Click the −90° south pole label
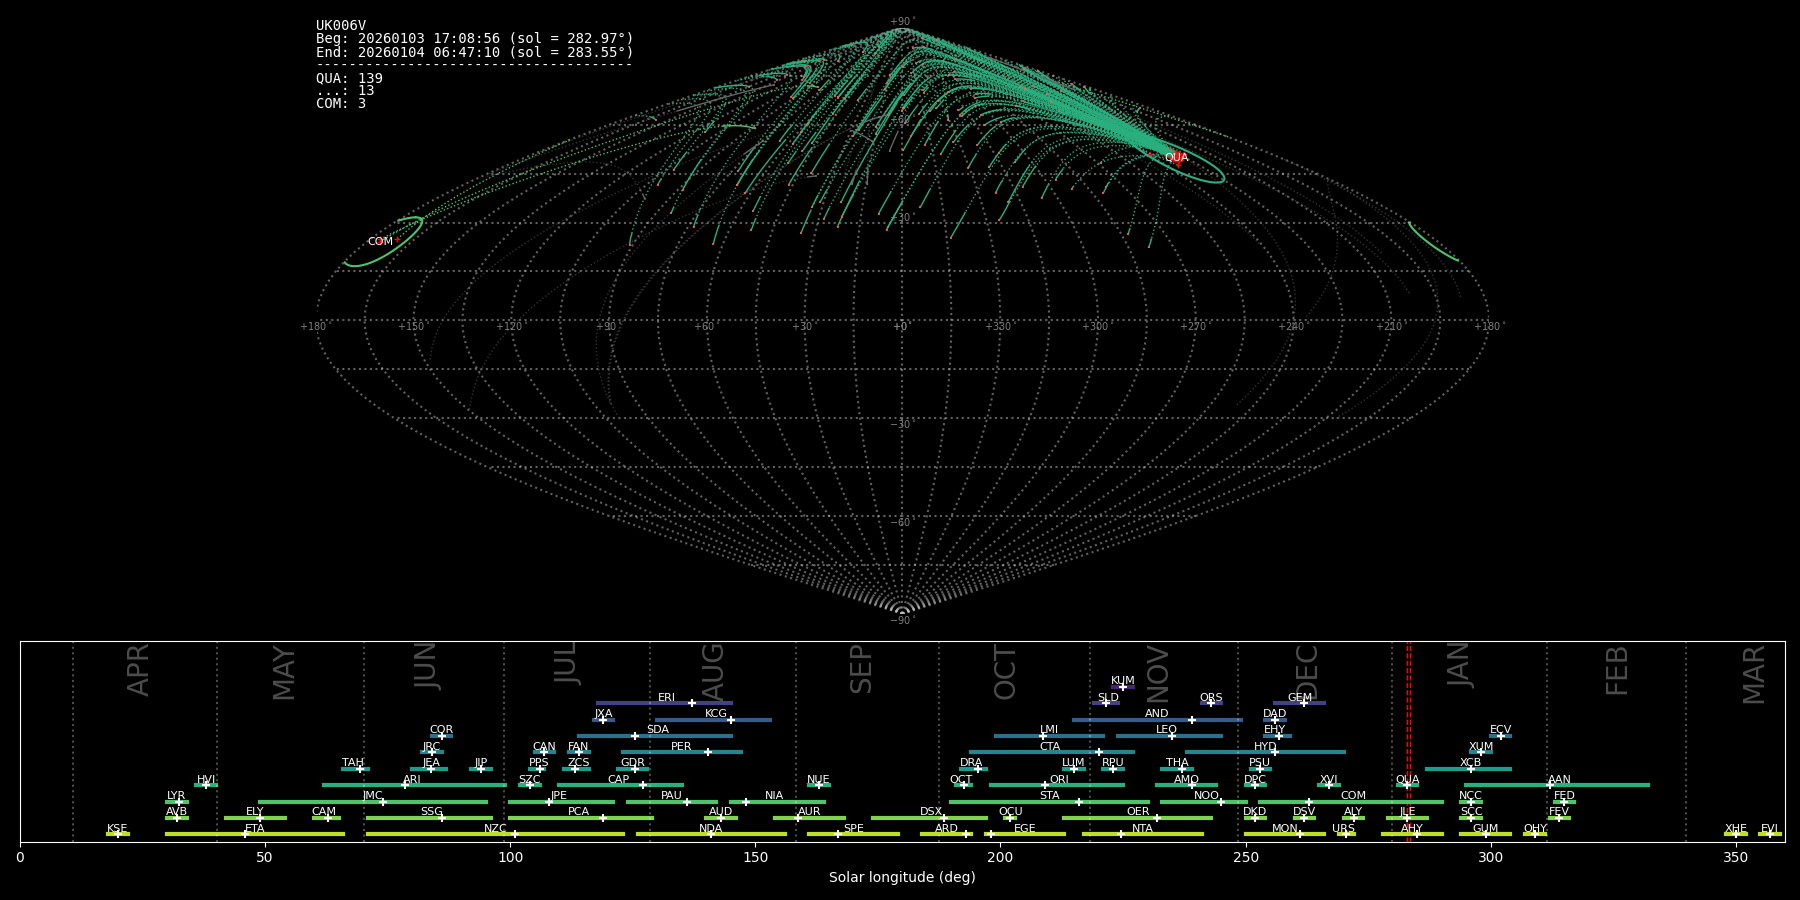 click(x=902, y=621)
